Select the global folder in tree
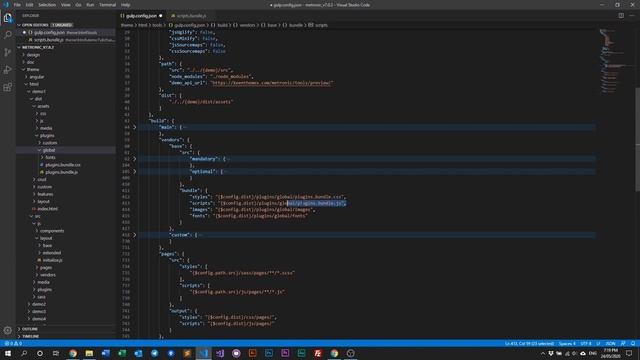640x360 pixels. [x=49, y=150]
